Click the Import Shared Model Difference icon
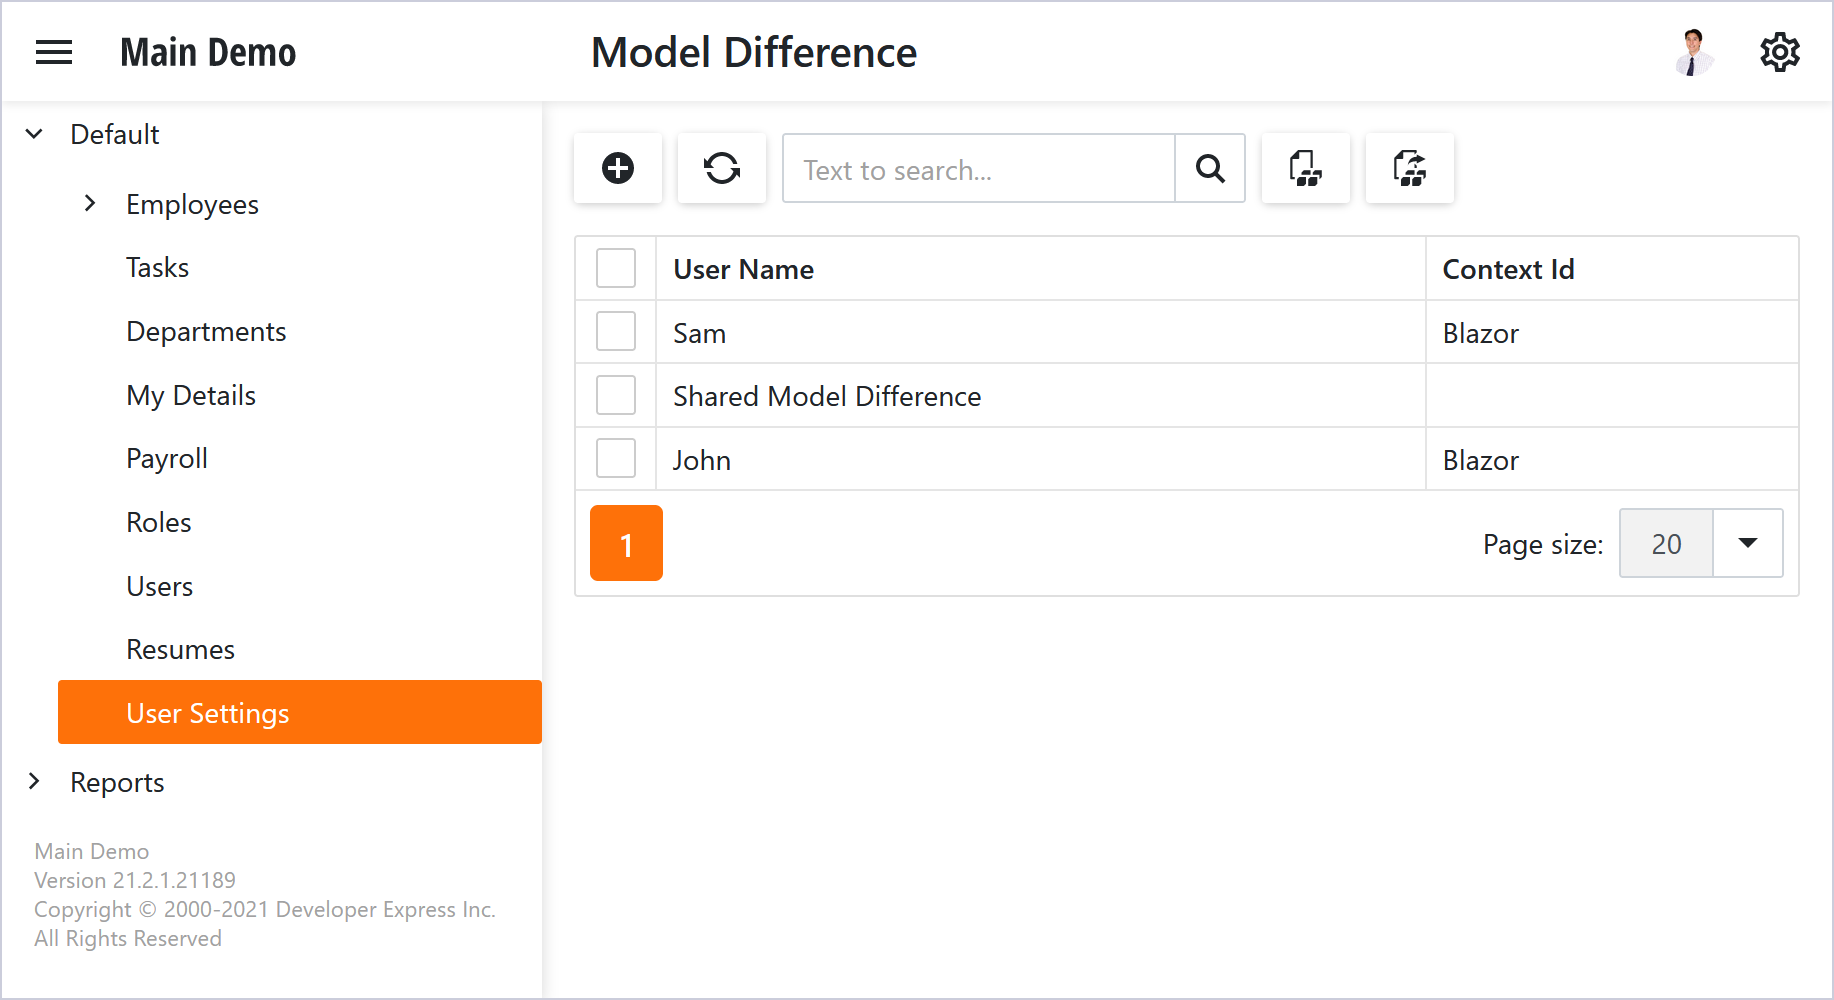This screenshot has width=1834, height=1000. (1409, 168)
